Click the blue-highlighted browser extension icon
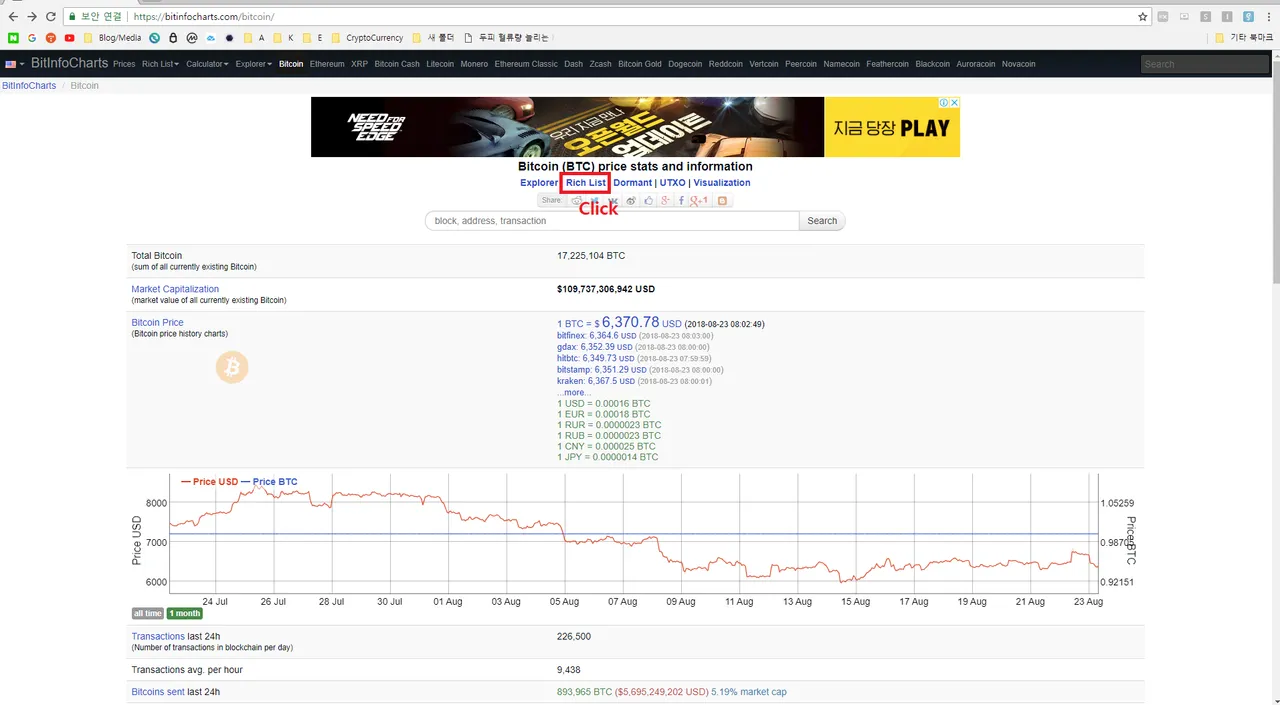Image resolution: width=1280 pixels, height=705 pixels. [1248, 17]
